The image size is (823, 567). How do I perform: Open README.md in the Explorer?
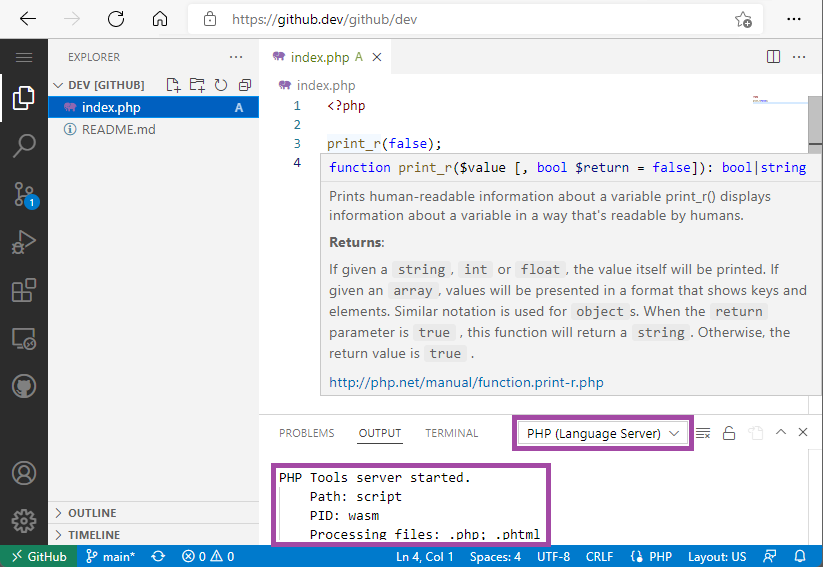(153, 130)
